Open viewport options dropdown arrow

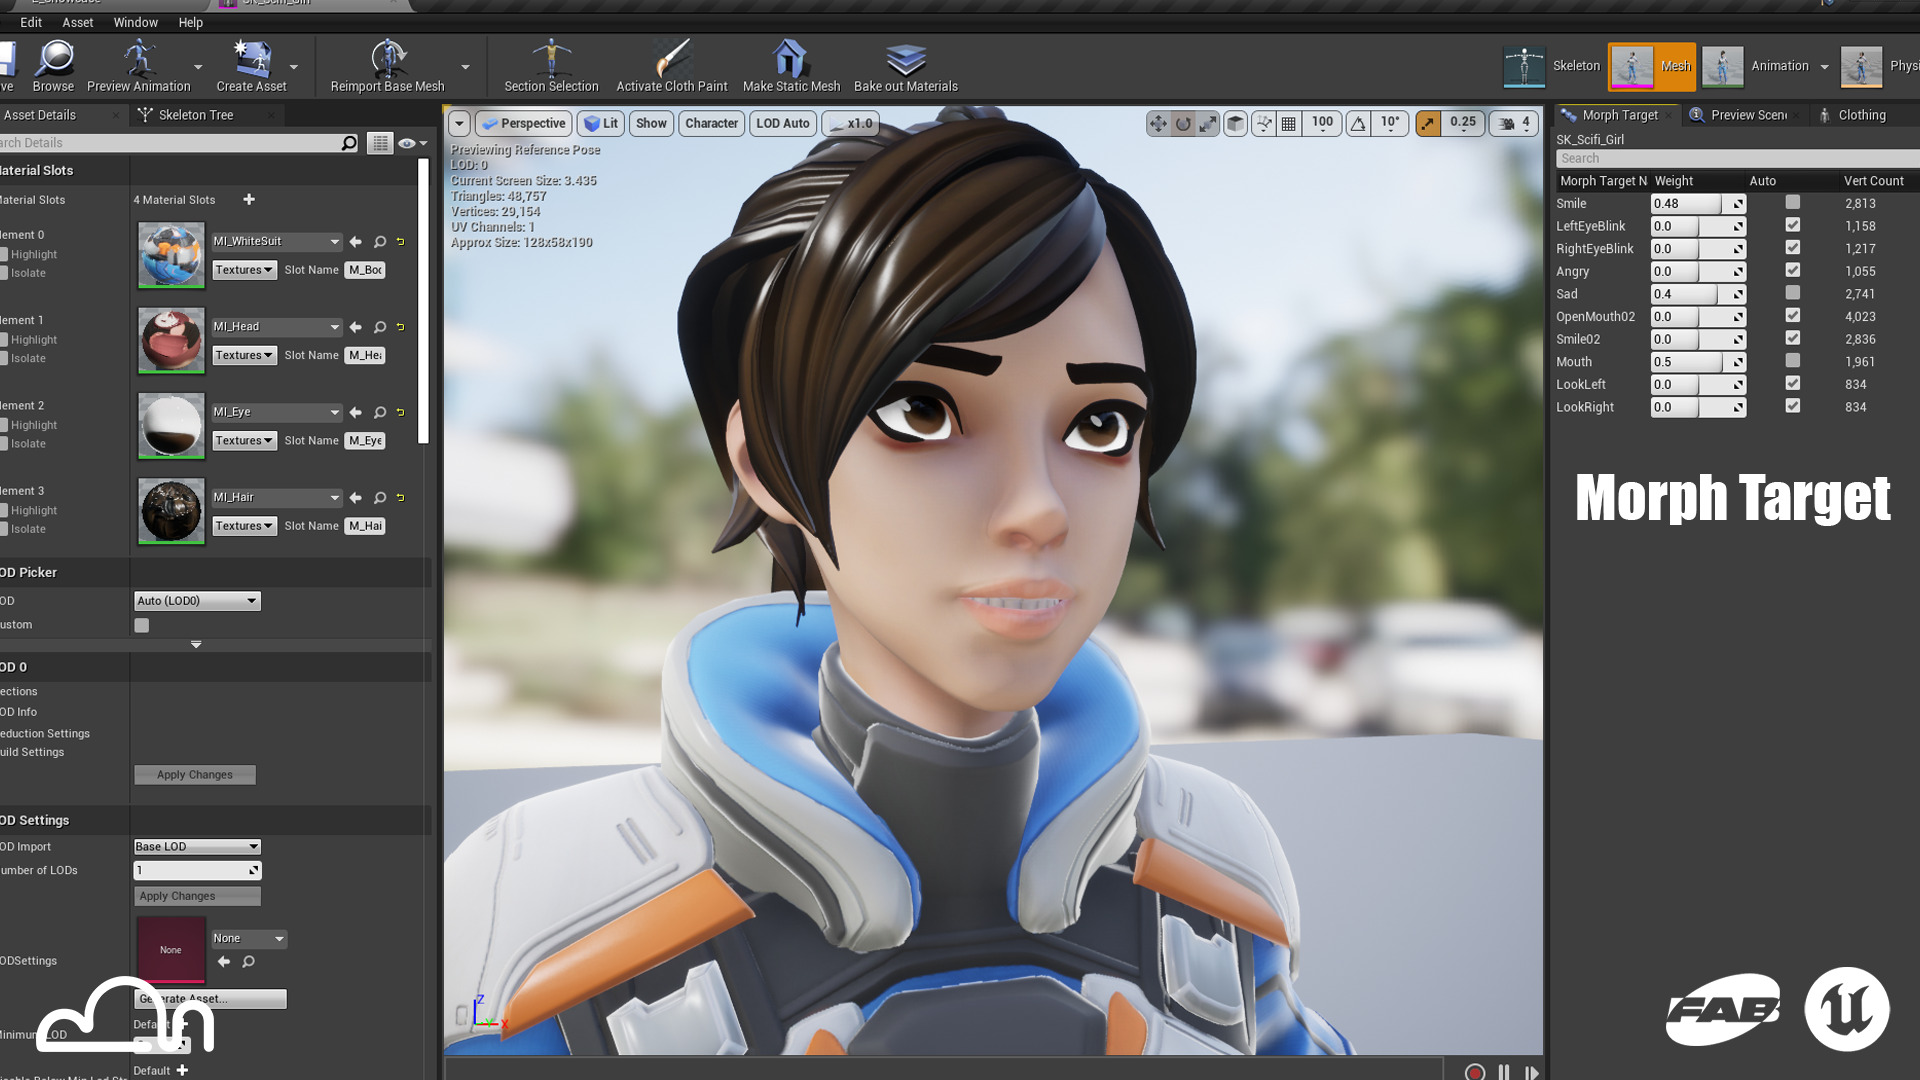click(x=459, y=124)
